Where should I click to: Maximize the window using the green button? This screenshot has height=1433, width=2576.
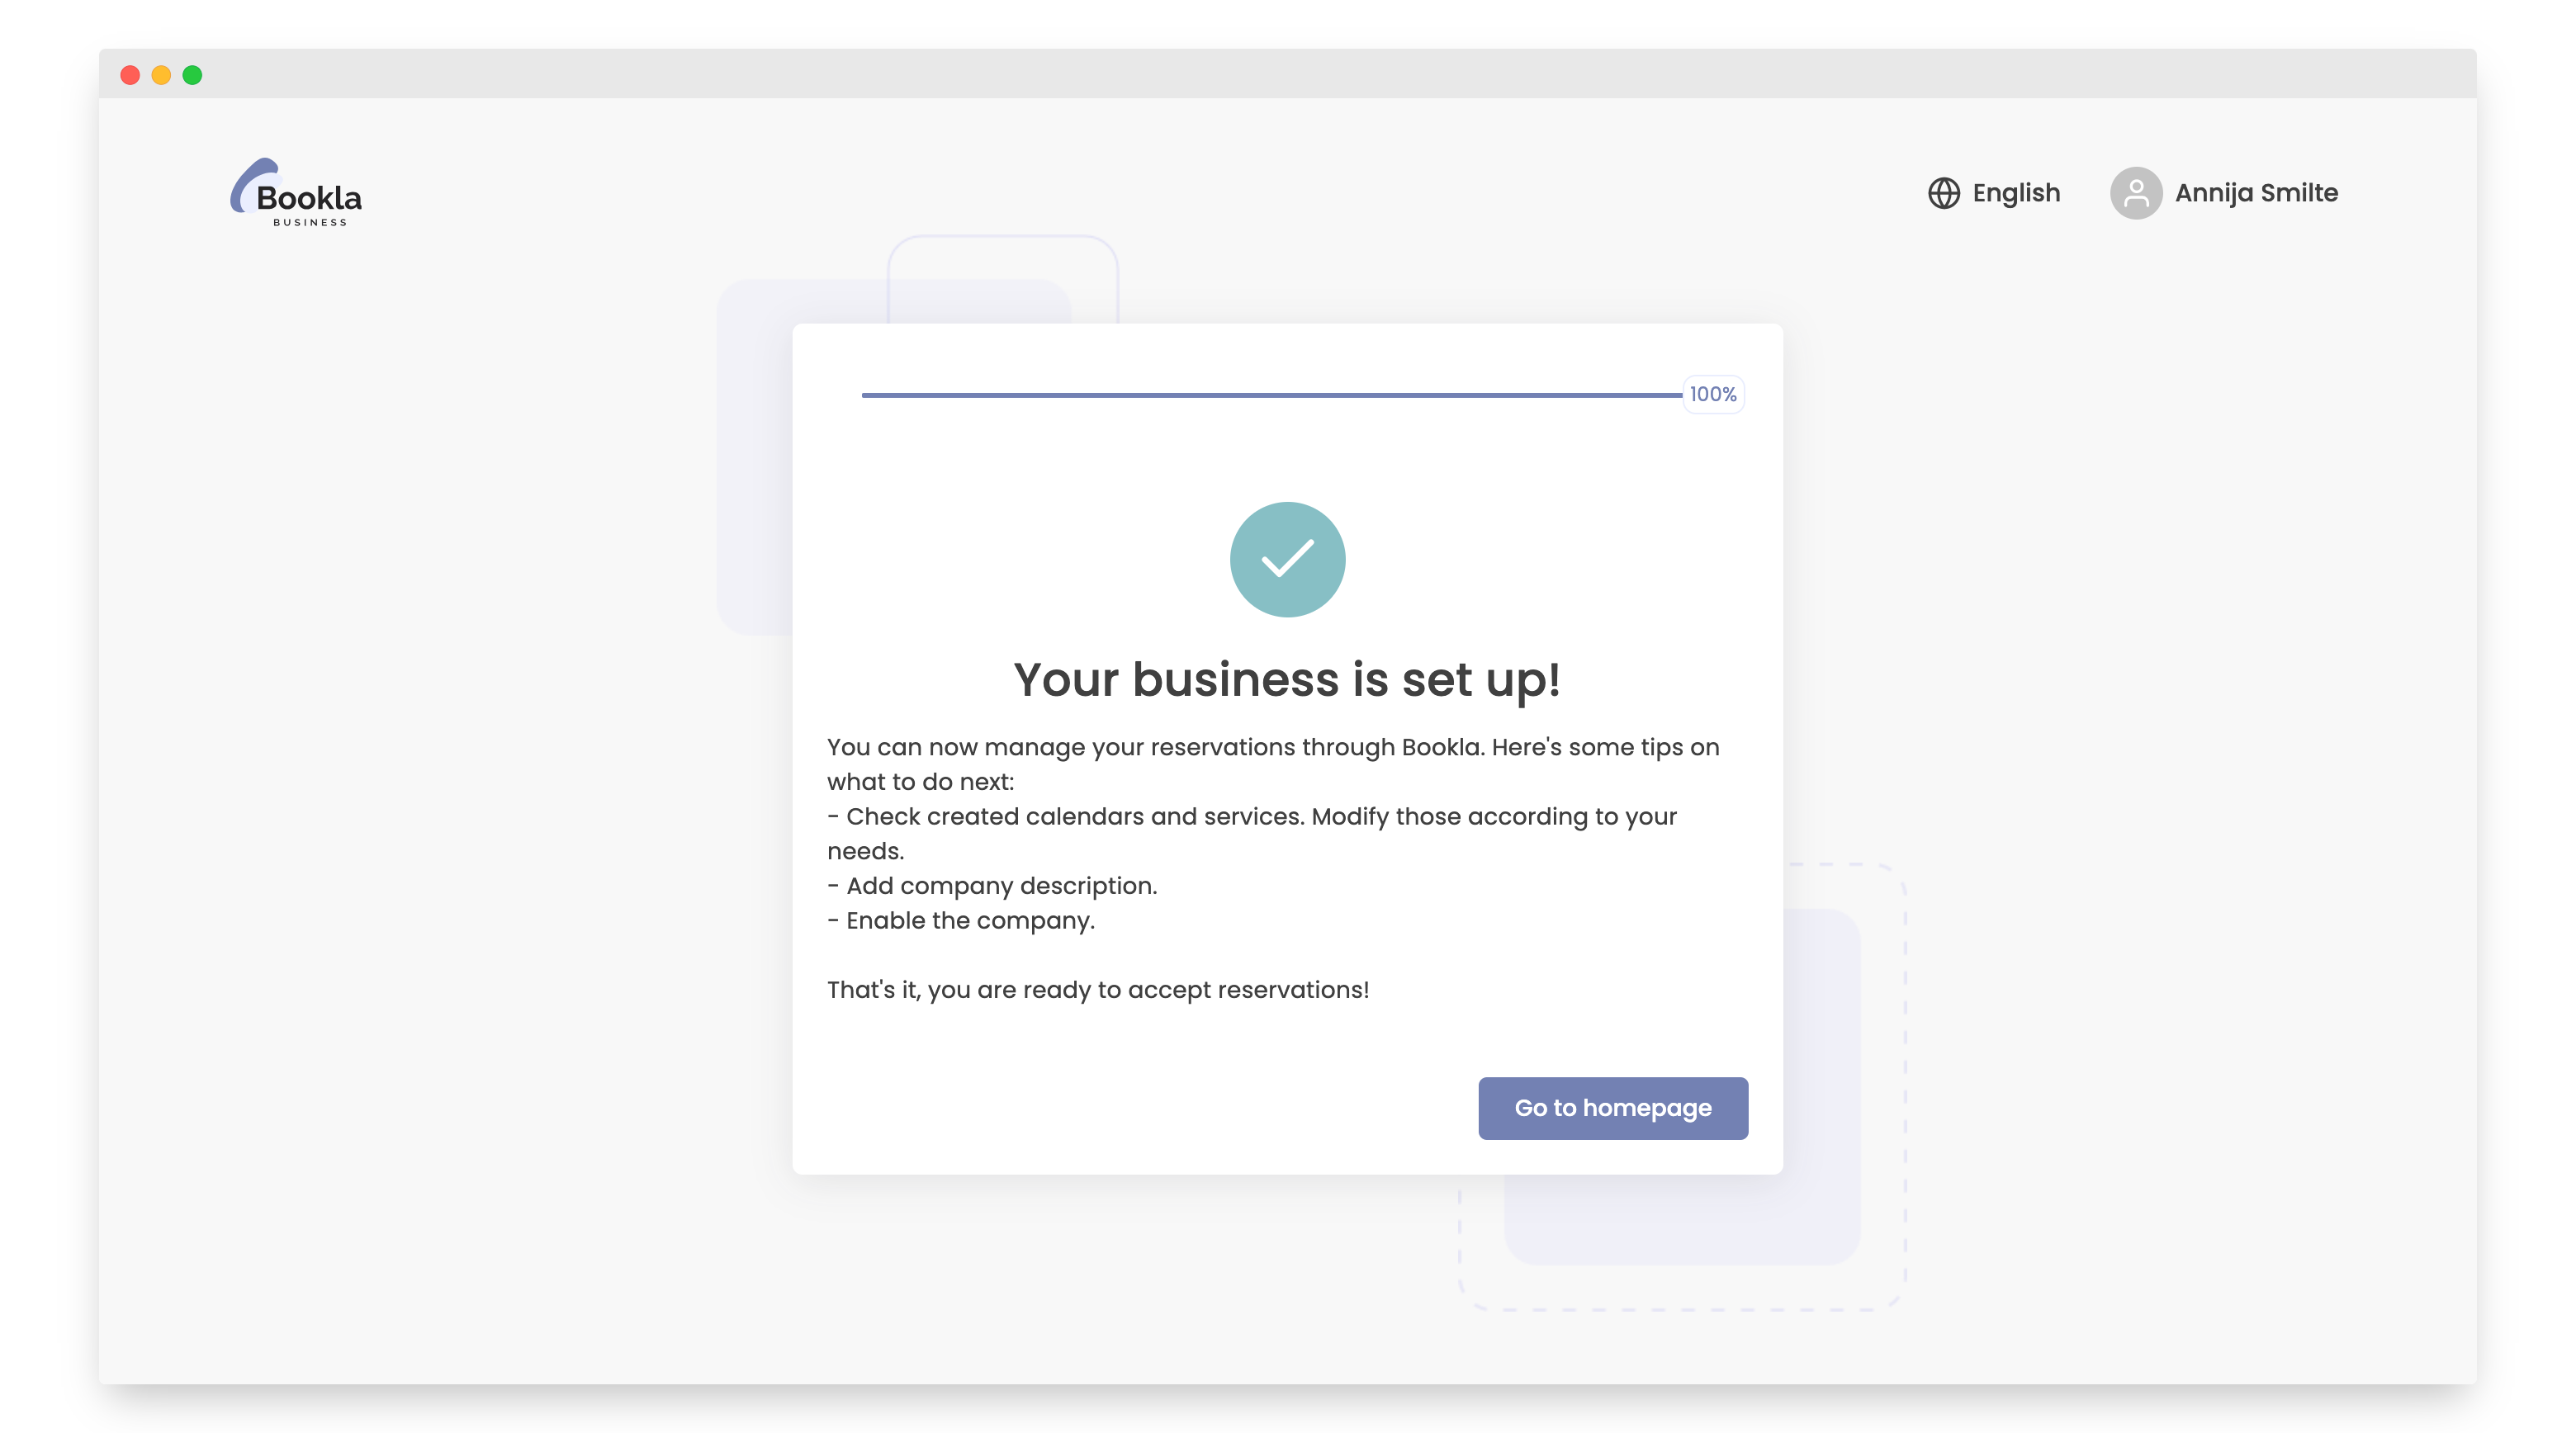pyautogui.click(x=193, y=75)
